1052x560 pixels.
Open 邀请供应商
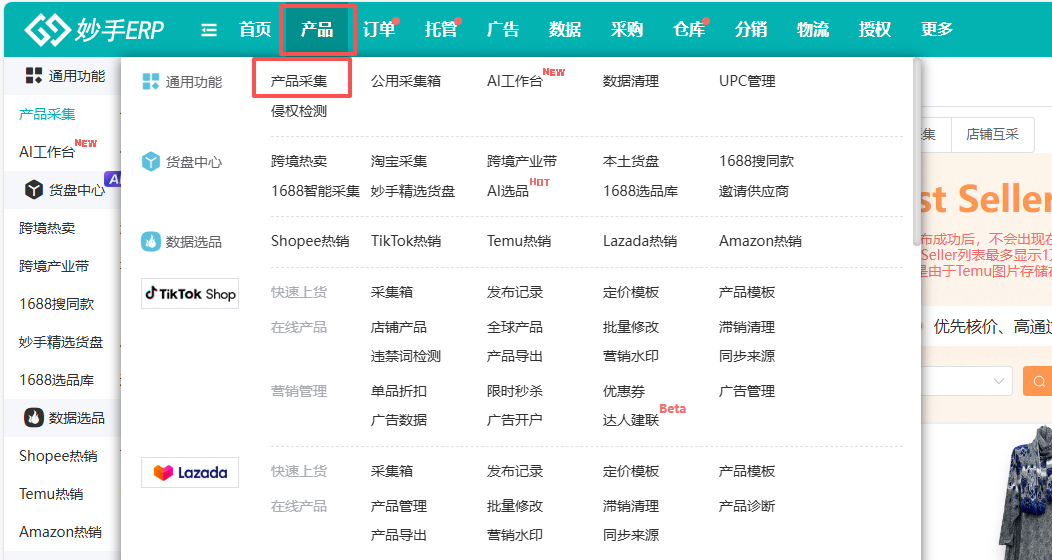click(x=753, y=191)
